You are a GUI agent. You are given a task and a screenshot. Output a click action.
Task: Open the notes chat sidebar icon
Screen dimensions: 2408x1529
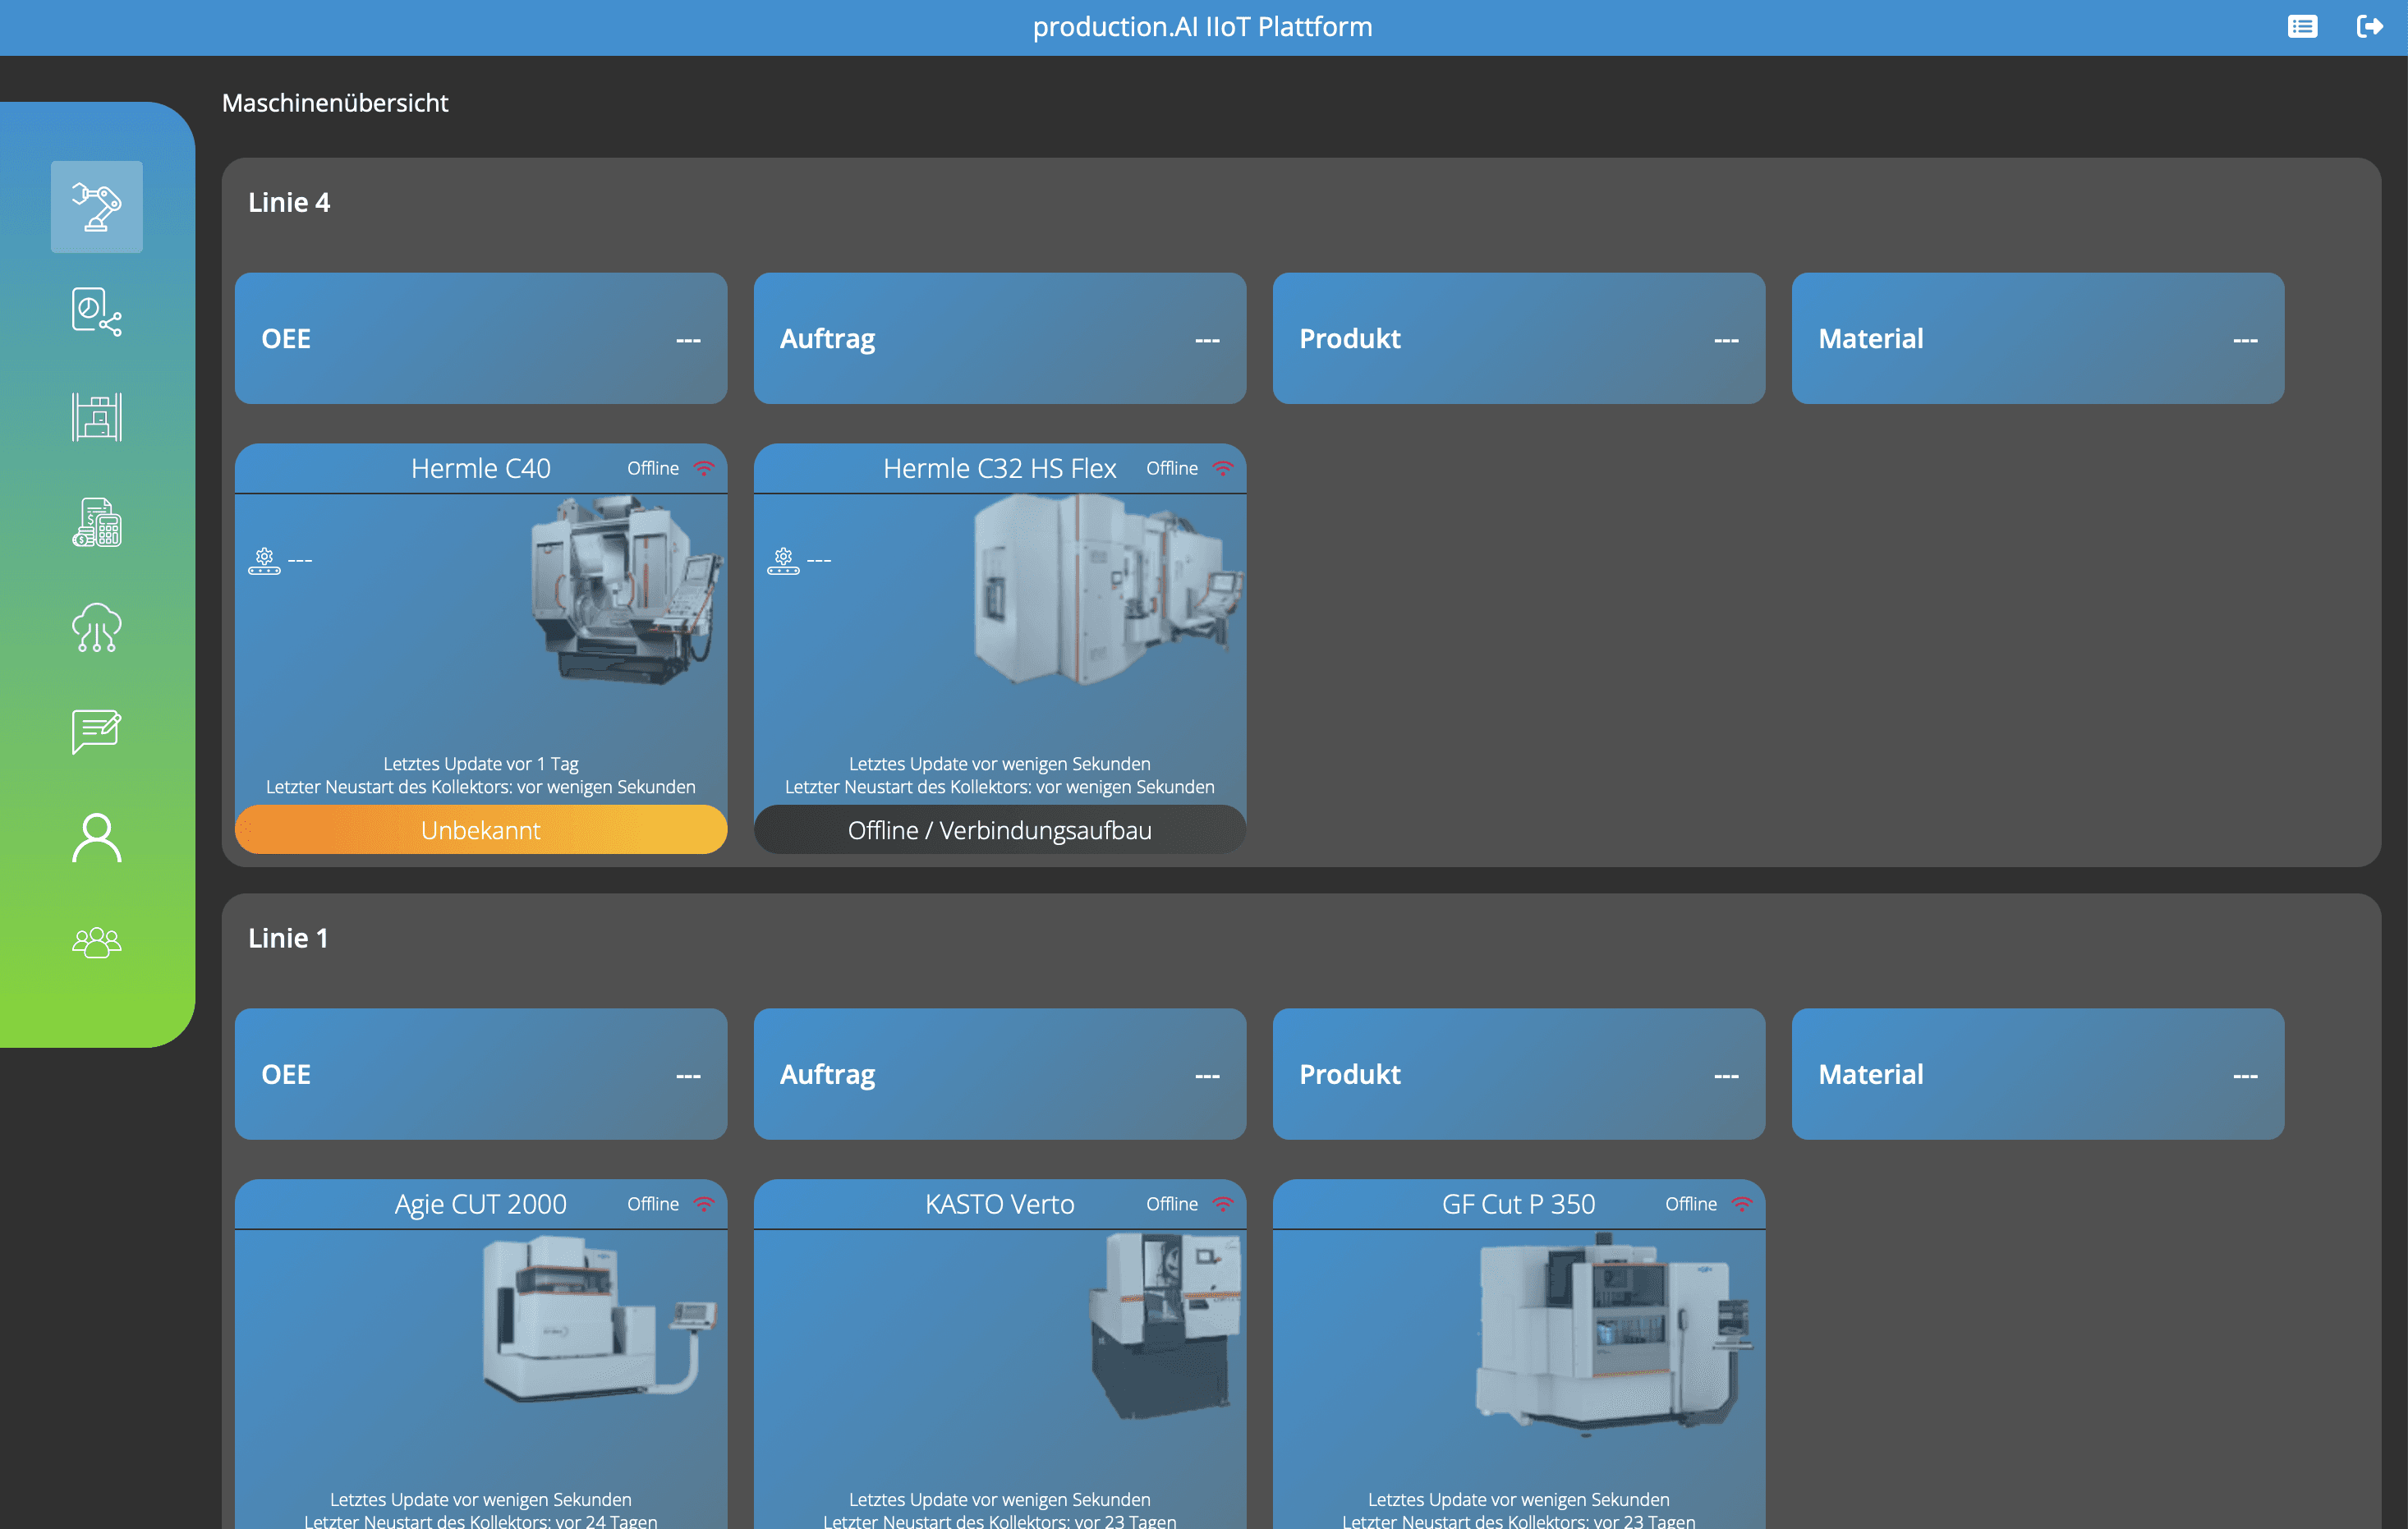[96, 732]
